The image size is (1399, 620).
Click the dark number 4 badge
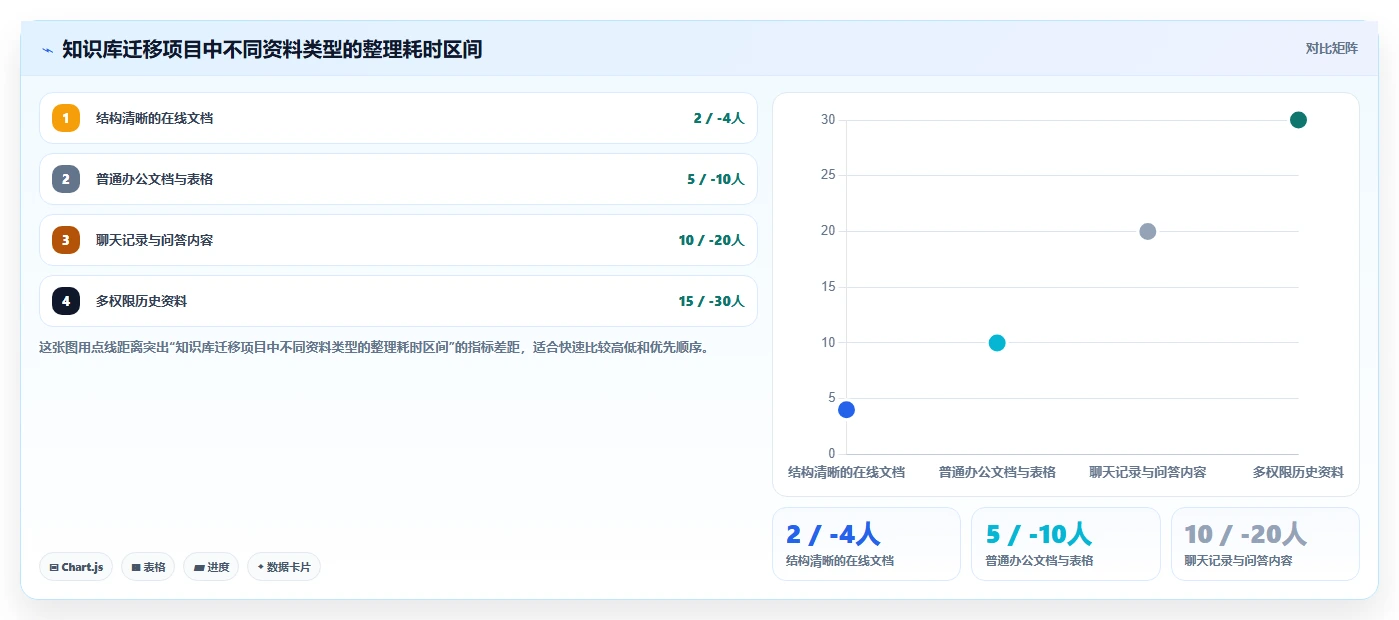tap(66, 301)
